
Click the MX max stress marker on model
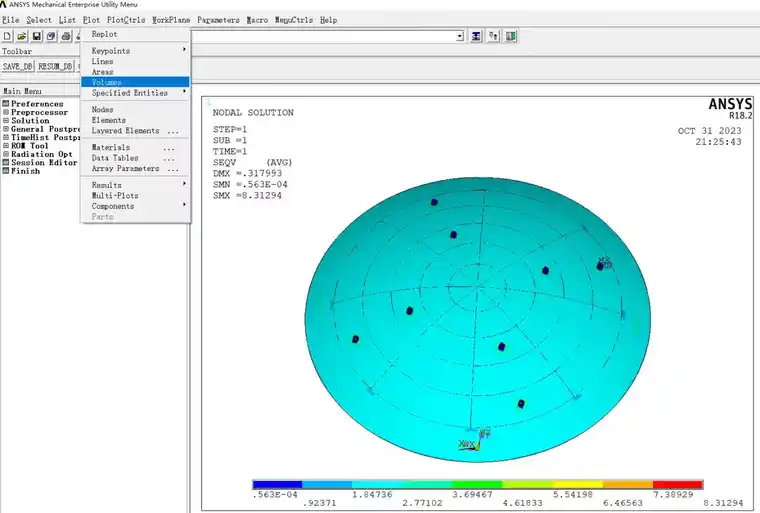click(x=604, y=263)
